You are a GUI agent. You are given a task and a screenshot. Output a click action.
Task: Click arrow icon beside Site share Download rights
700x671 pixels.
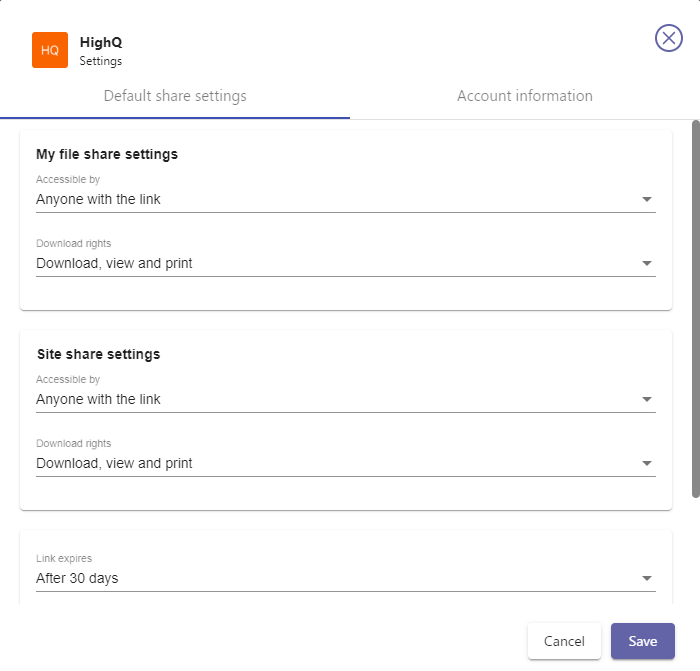pyautogui.click(x=647, y=464)
